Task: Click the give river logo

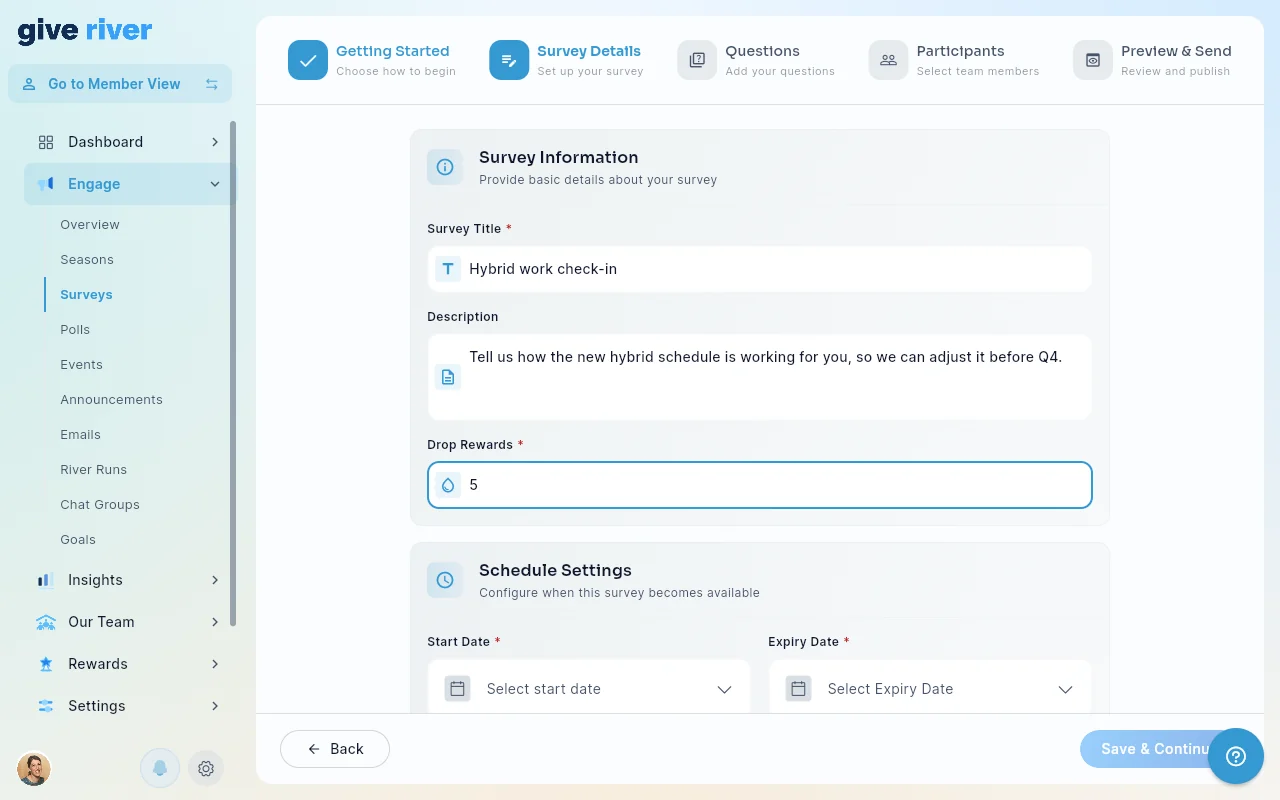Action: coord(85,31)
